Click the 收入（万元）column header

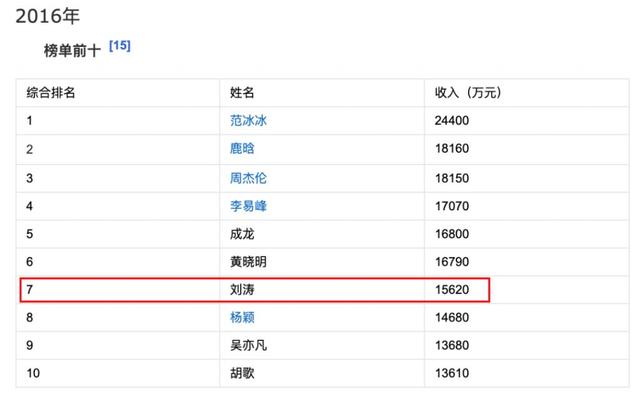468,93
